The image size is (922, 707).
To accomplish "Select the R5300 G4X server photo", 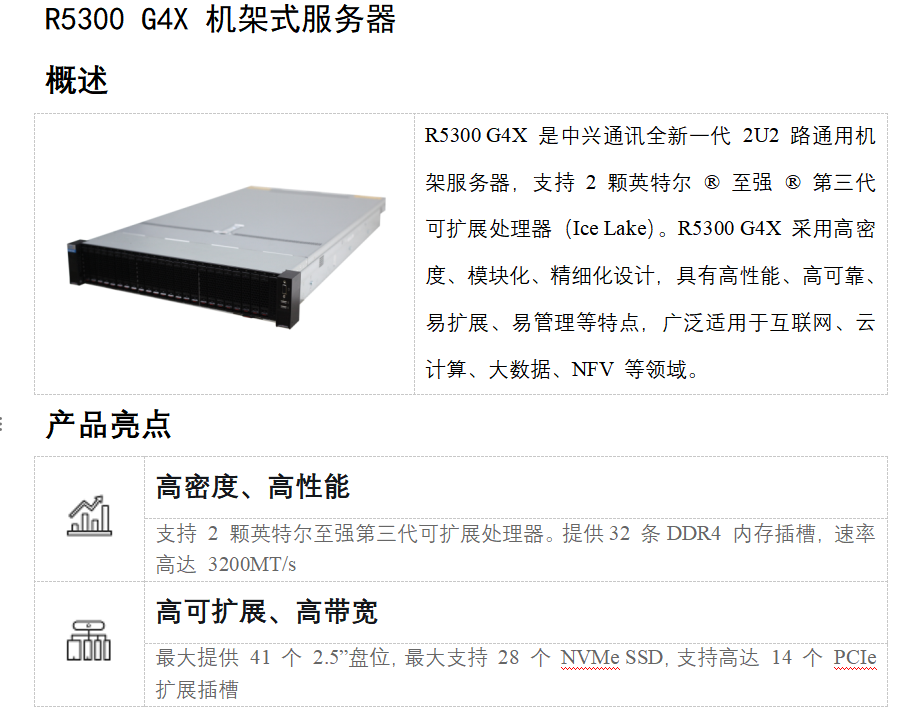I will pyautogui.click(x=226, y=256).
